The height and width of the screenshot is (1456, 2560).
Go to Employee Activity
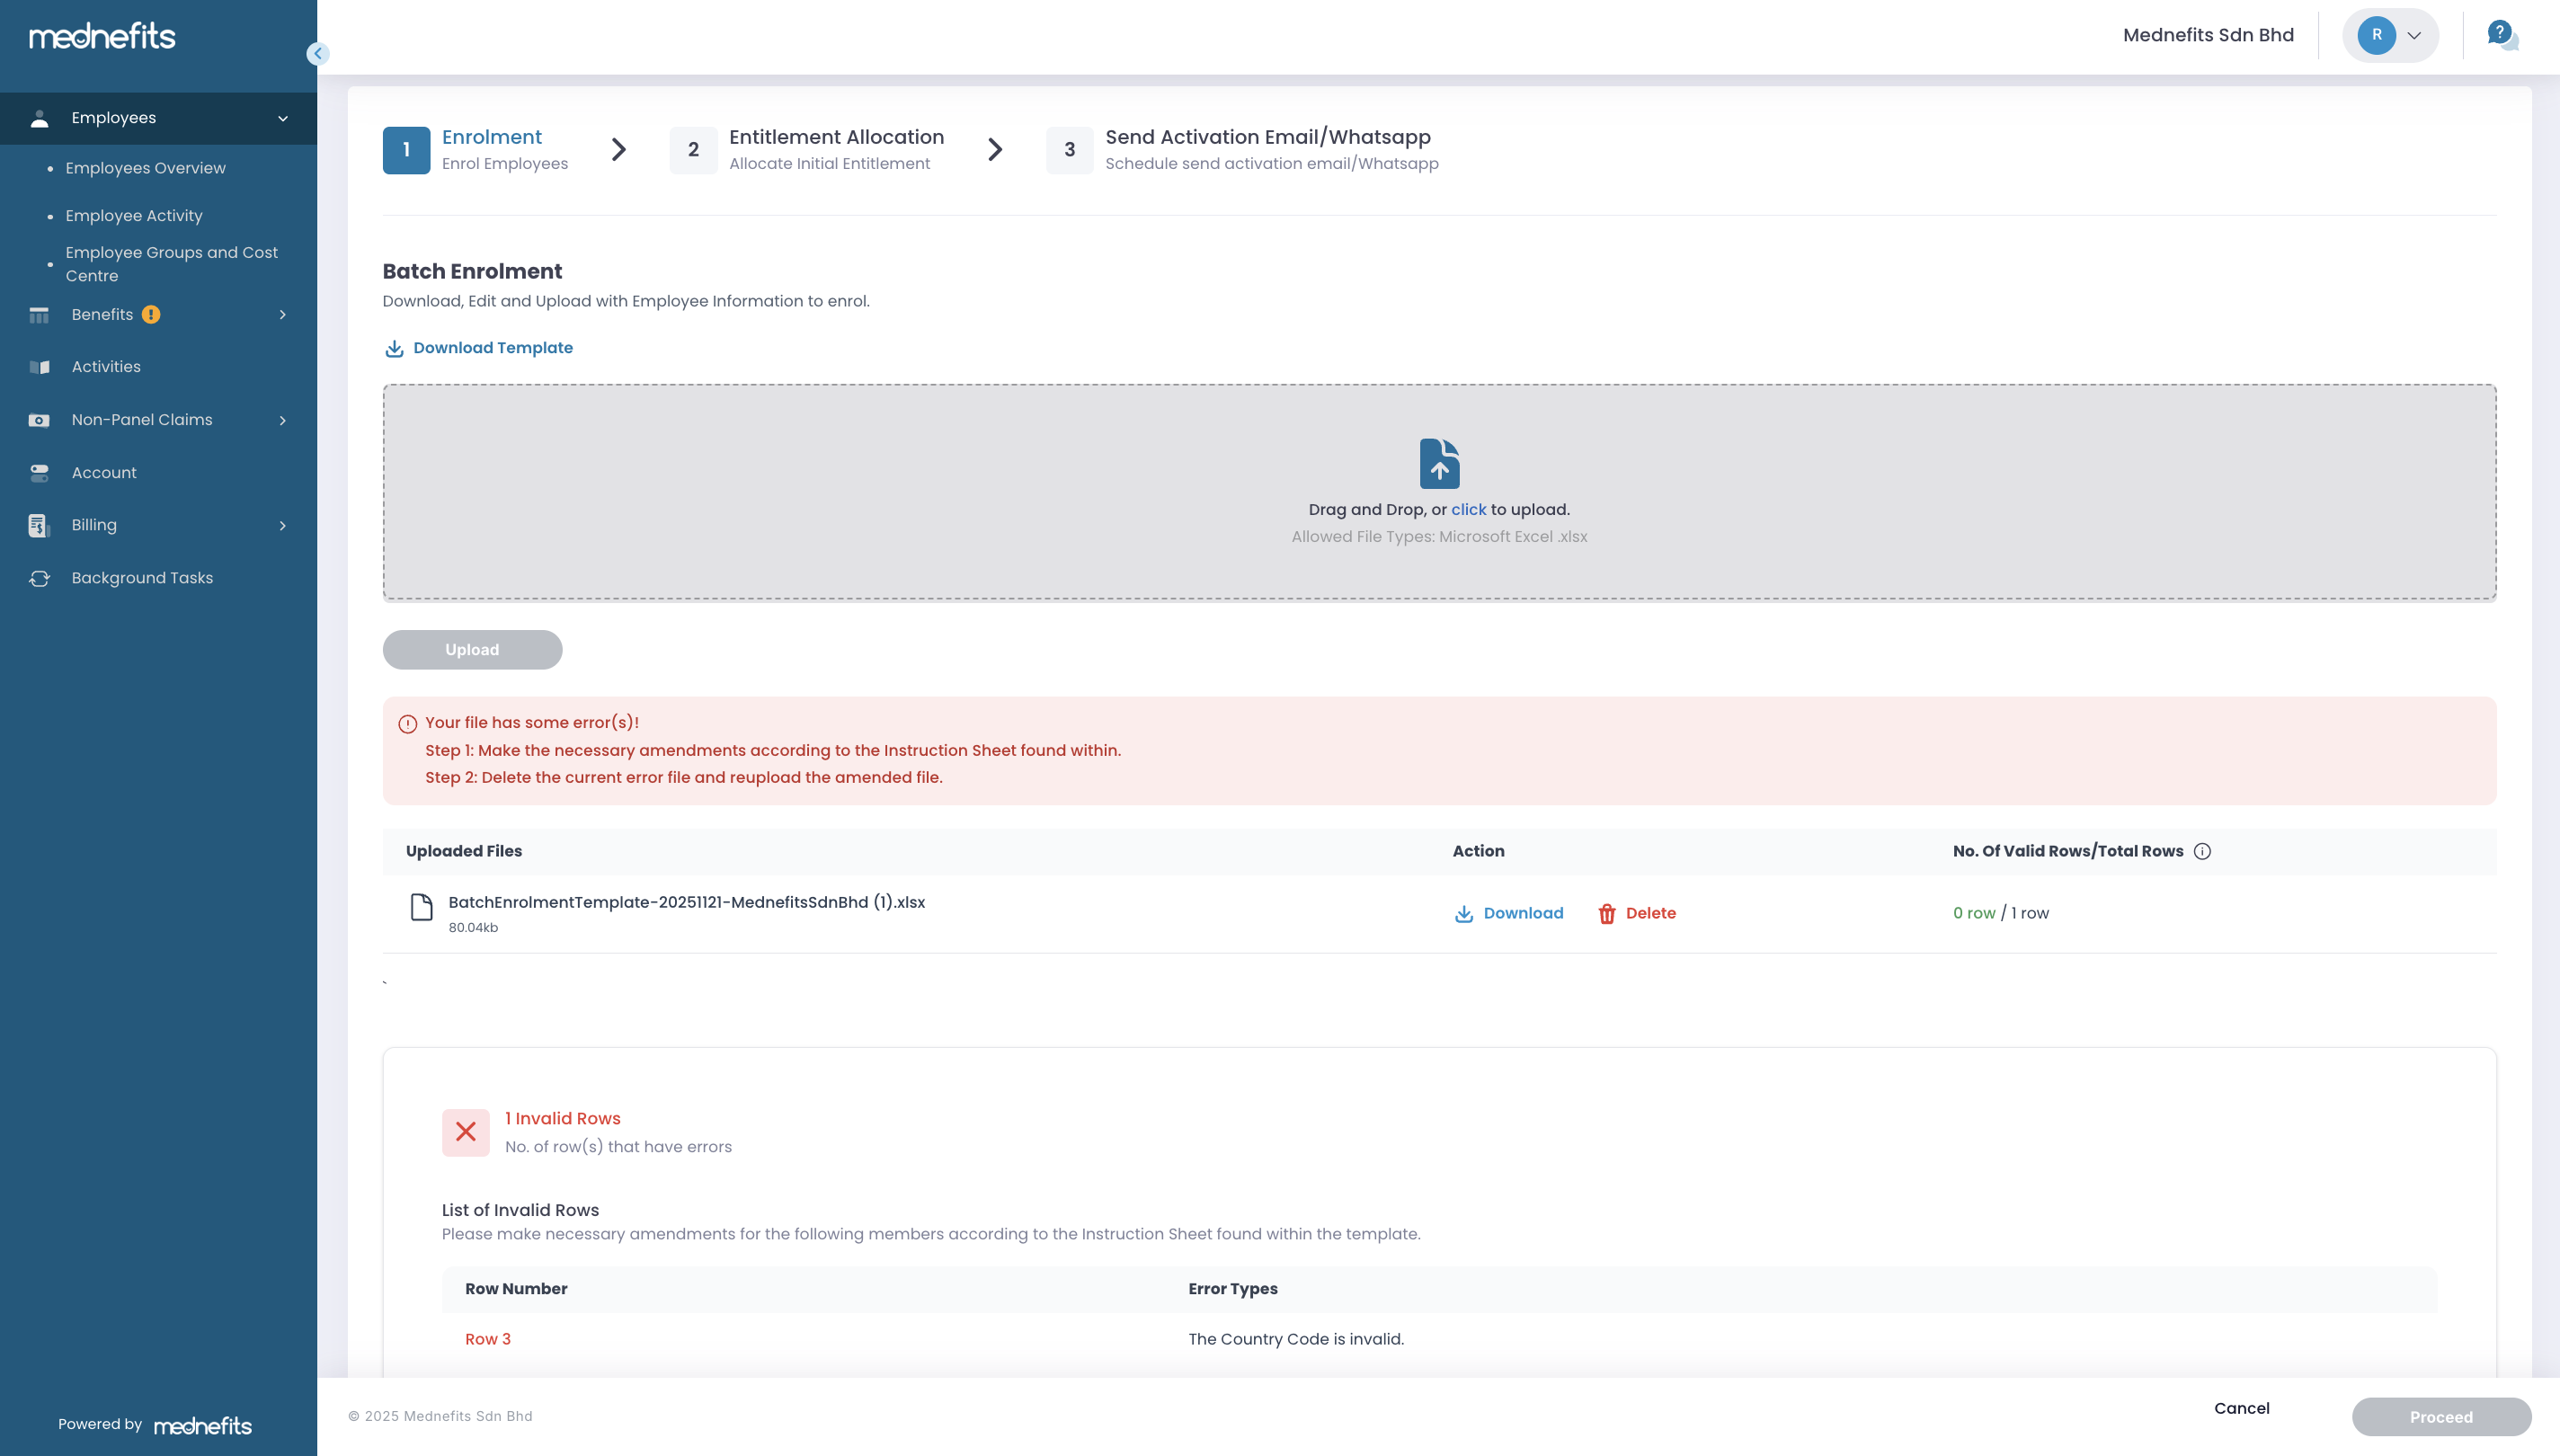[x=134, y=216]
